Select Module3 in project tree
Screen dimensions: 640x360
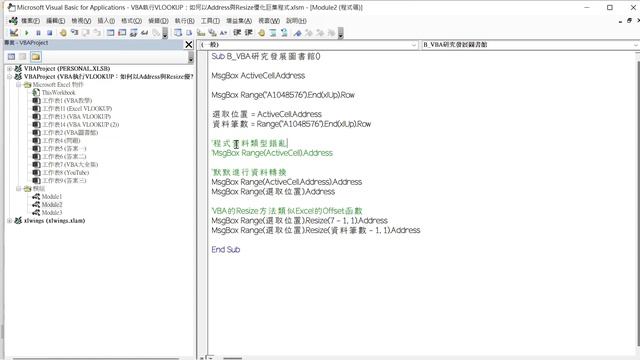coord(52,213)
